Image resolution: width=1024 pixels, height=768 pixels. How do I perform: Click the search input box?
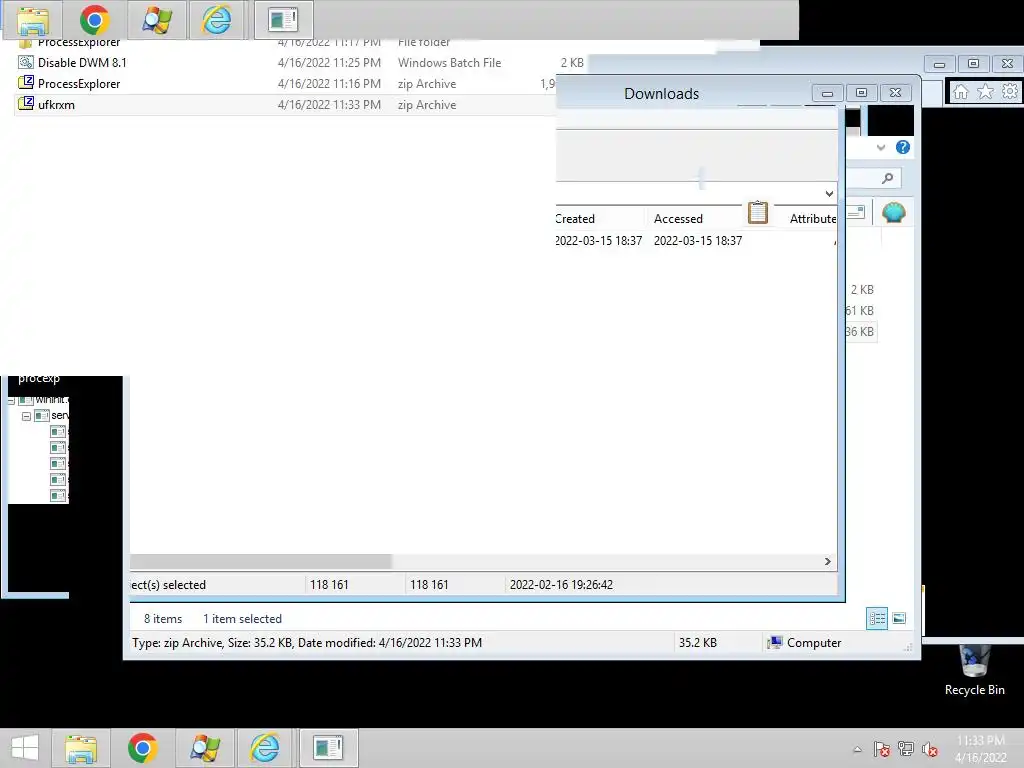873,178
